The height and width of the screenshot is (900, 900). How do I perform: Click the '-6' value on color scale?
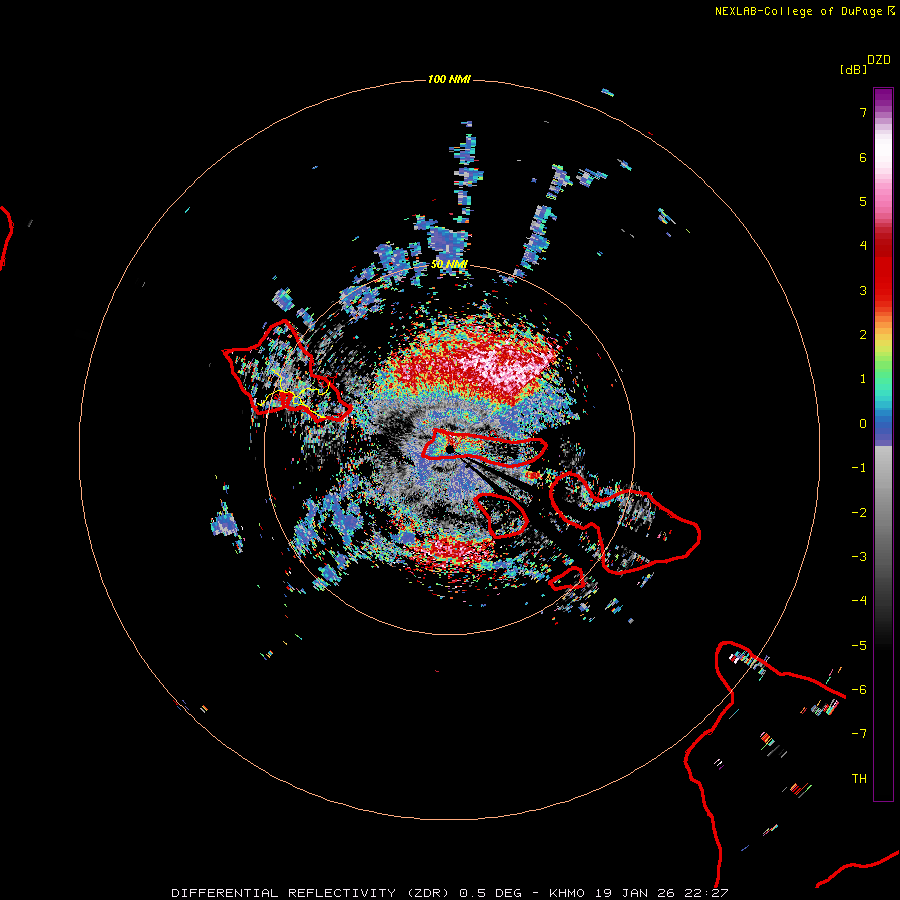point(859,690)
